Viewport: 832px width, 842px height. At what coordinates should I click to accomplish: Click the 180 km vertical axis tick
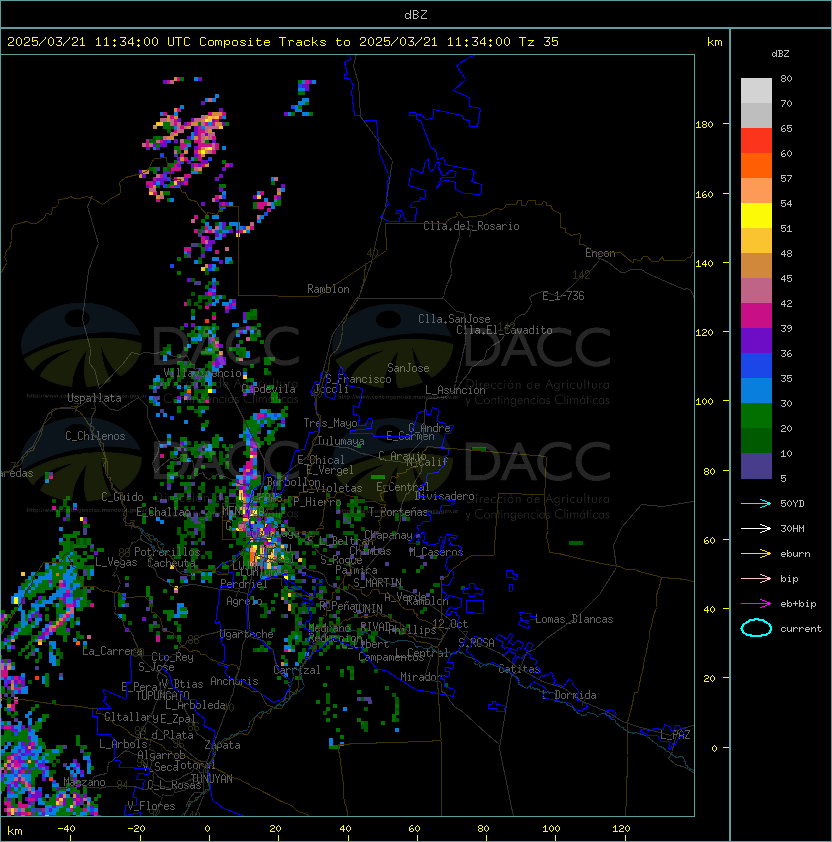pos(704,125)
